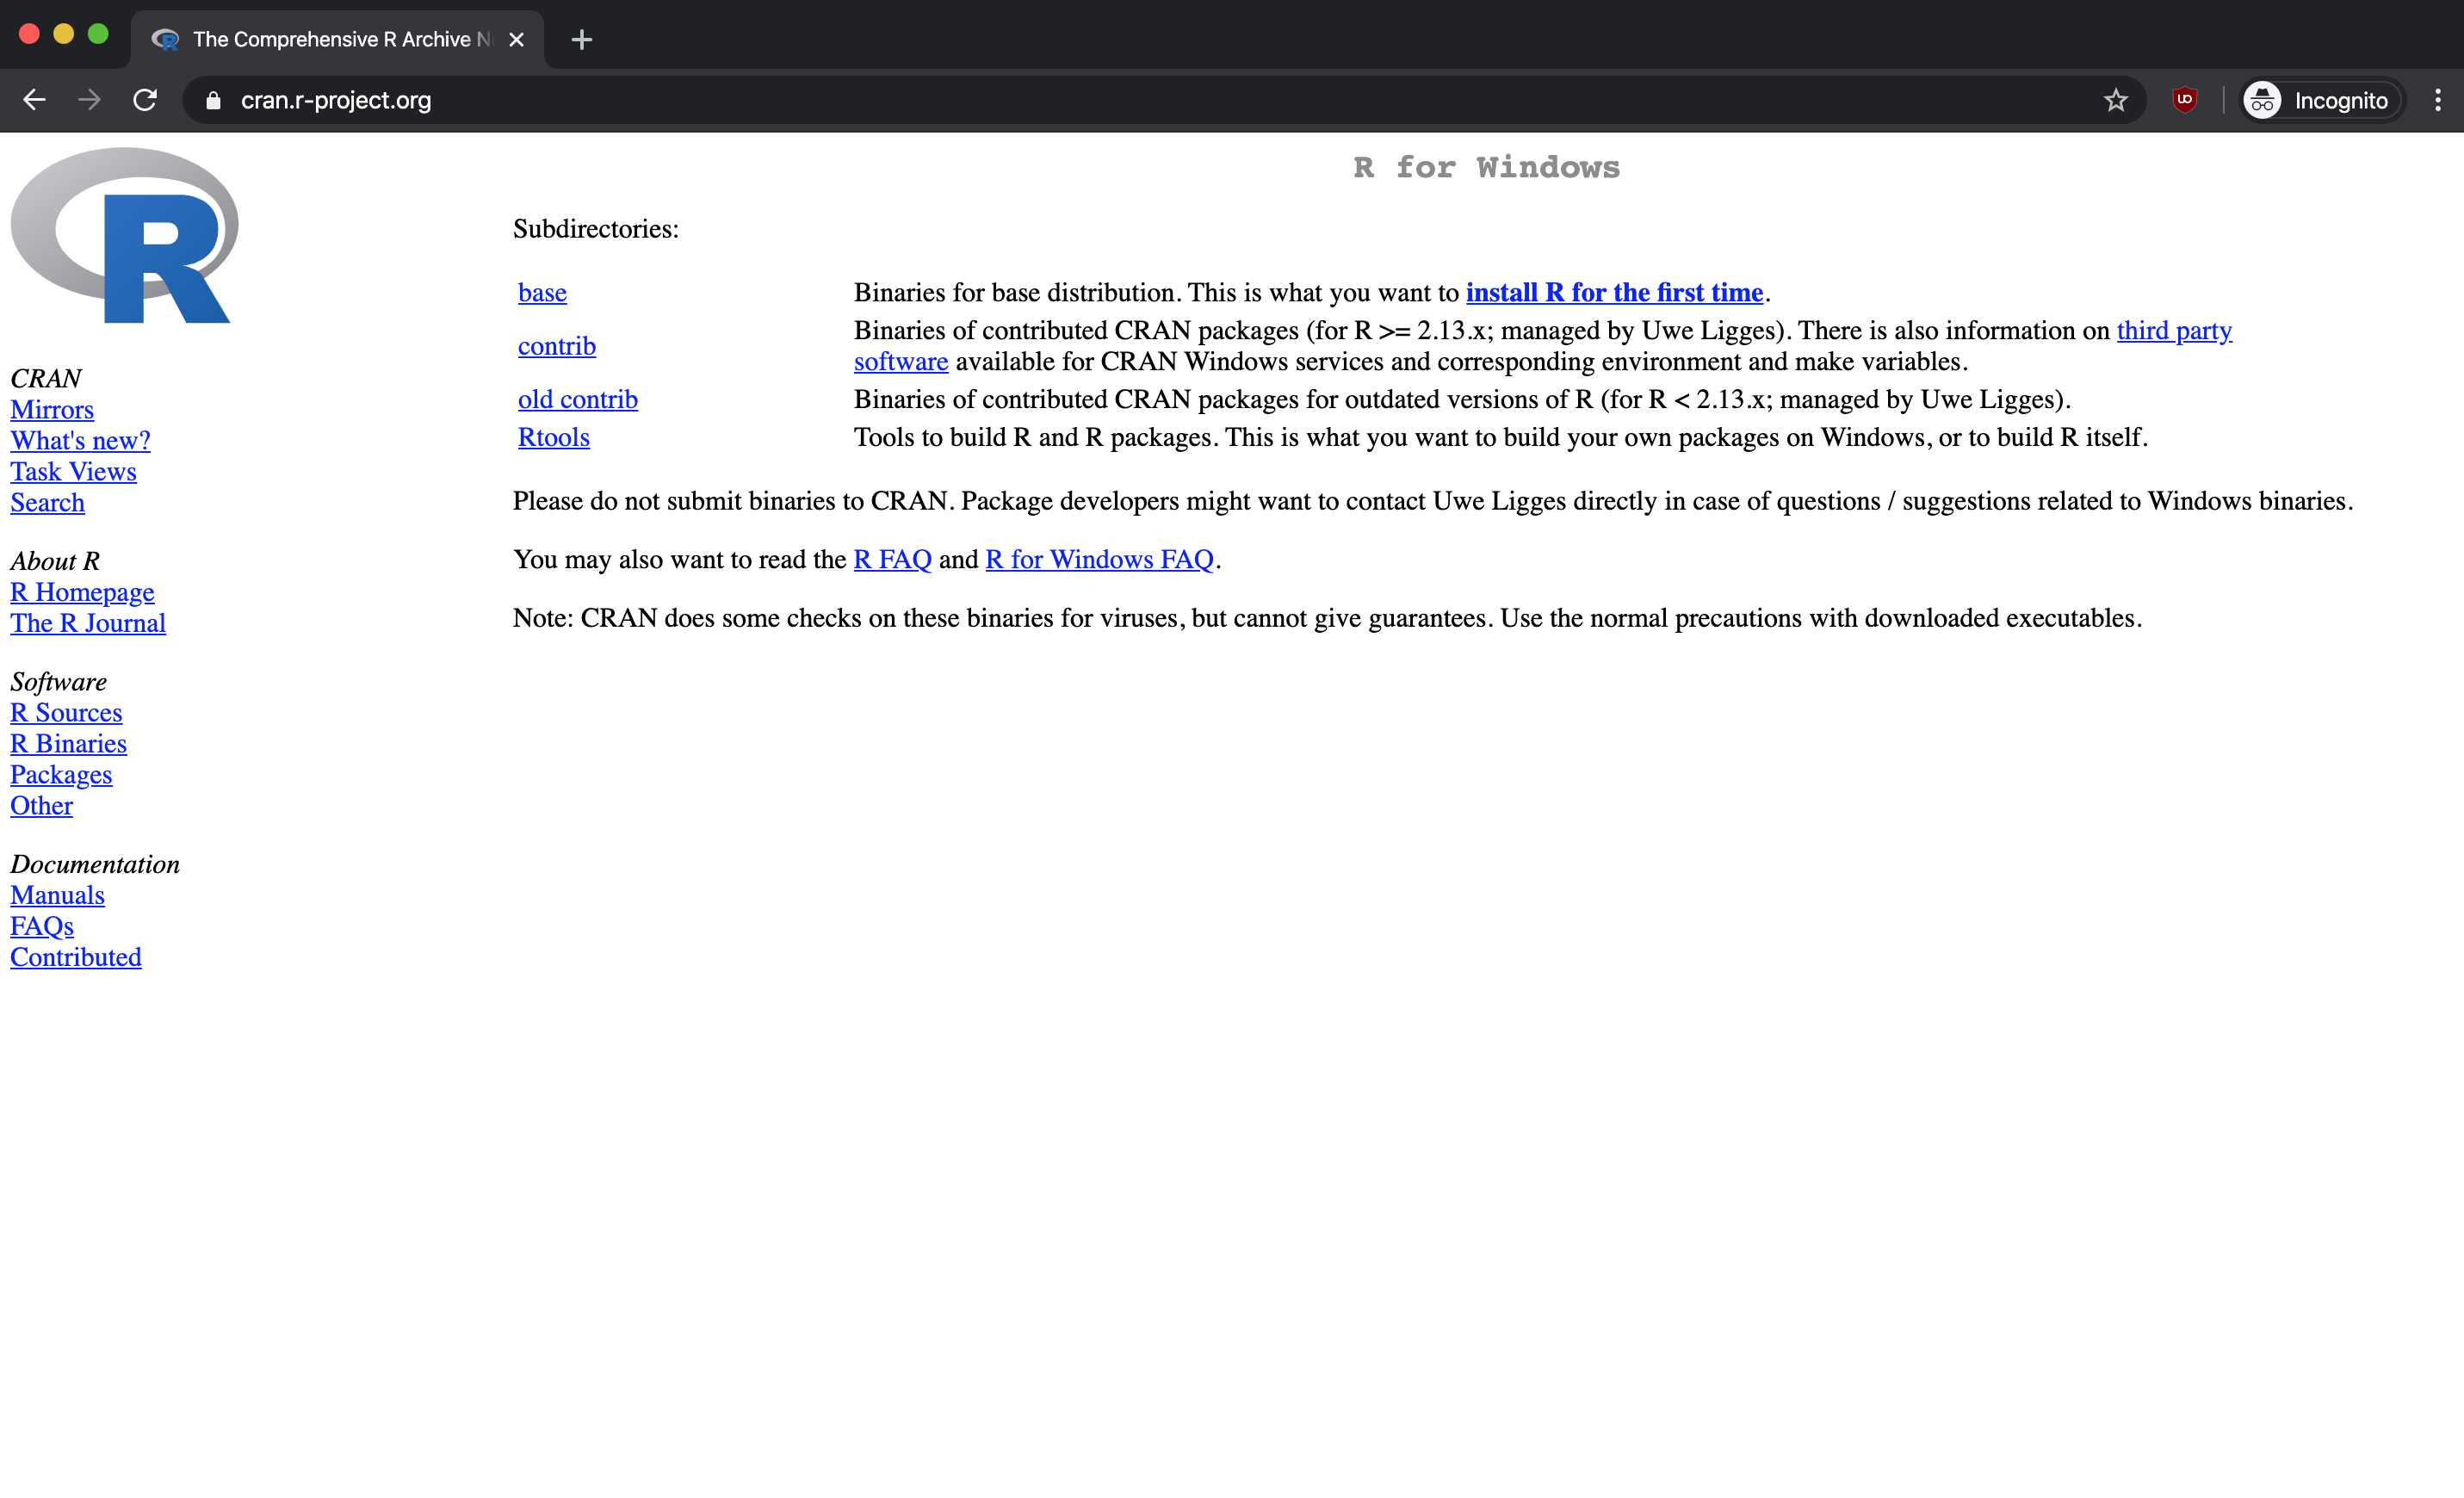Click the forward navigation arrow

point(89,100)
